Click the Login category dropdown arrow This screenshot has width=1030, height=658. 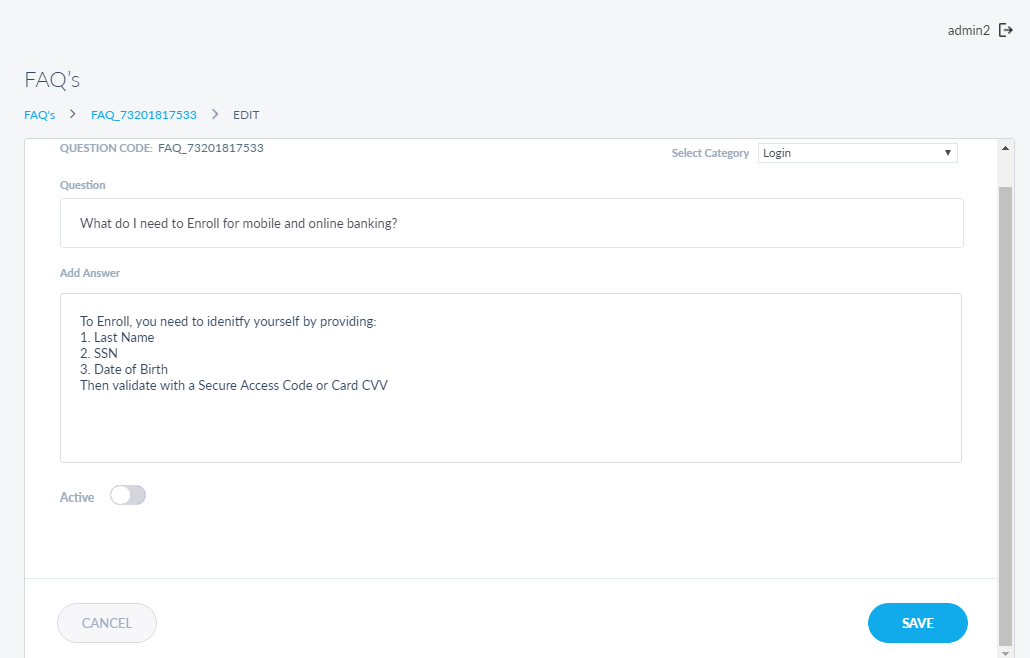pyautogui.click(x=947, y=153)
